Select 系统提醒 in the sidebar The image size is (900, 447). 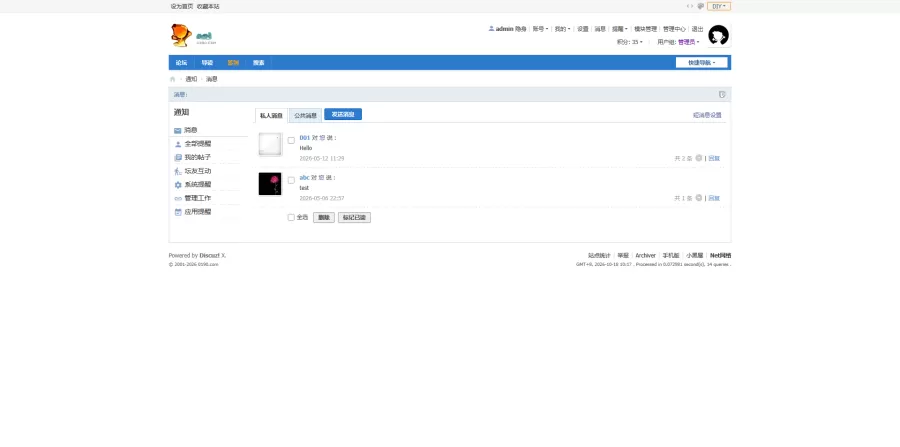(197, 185)
